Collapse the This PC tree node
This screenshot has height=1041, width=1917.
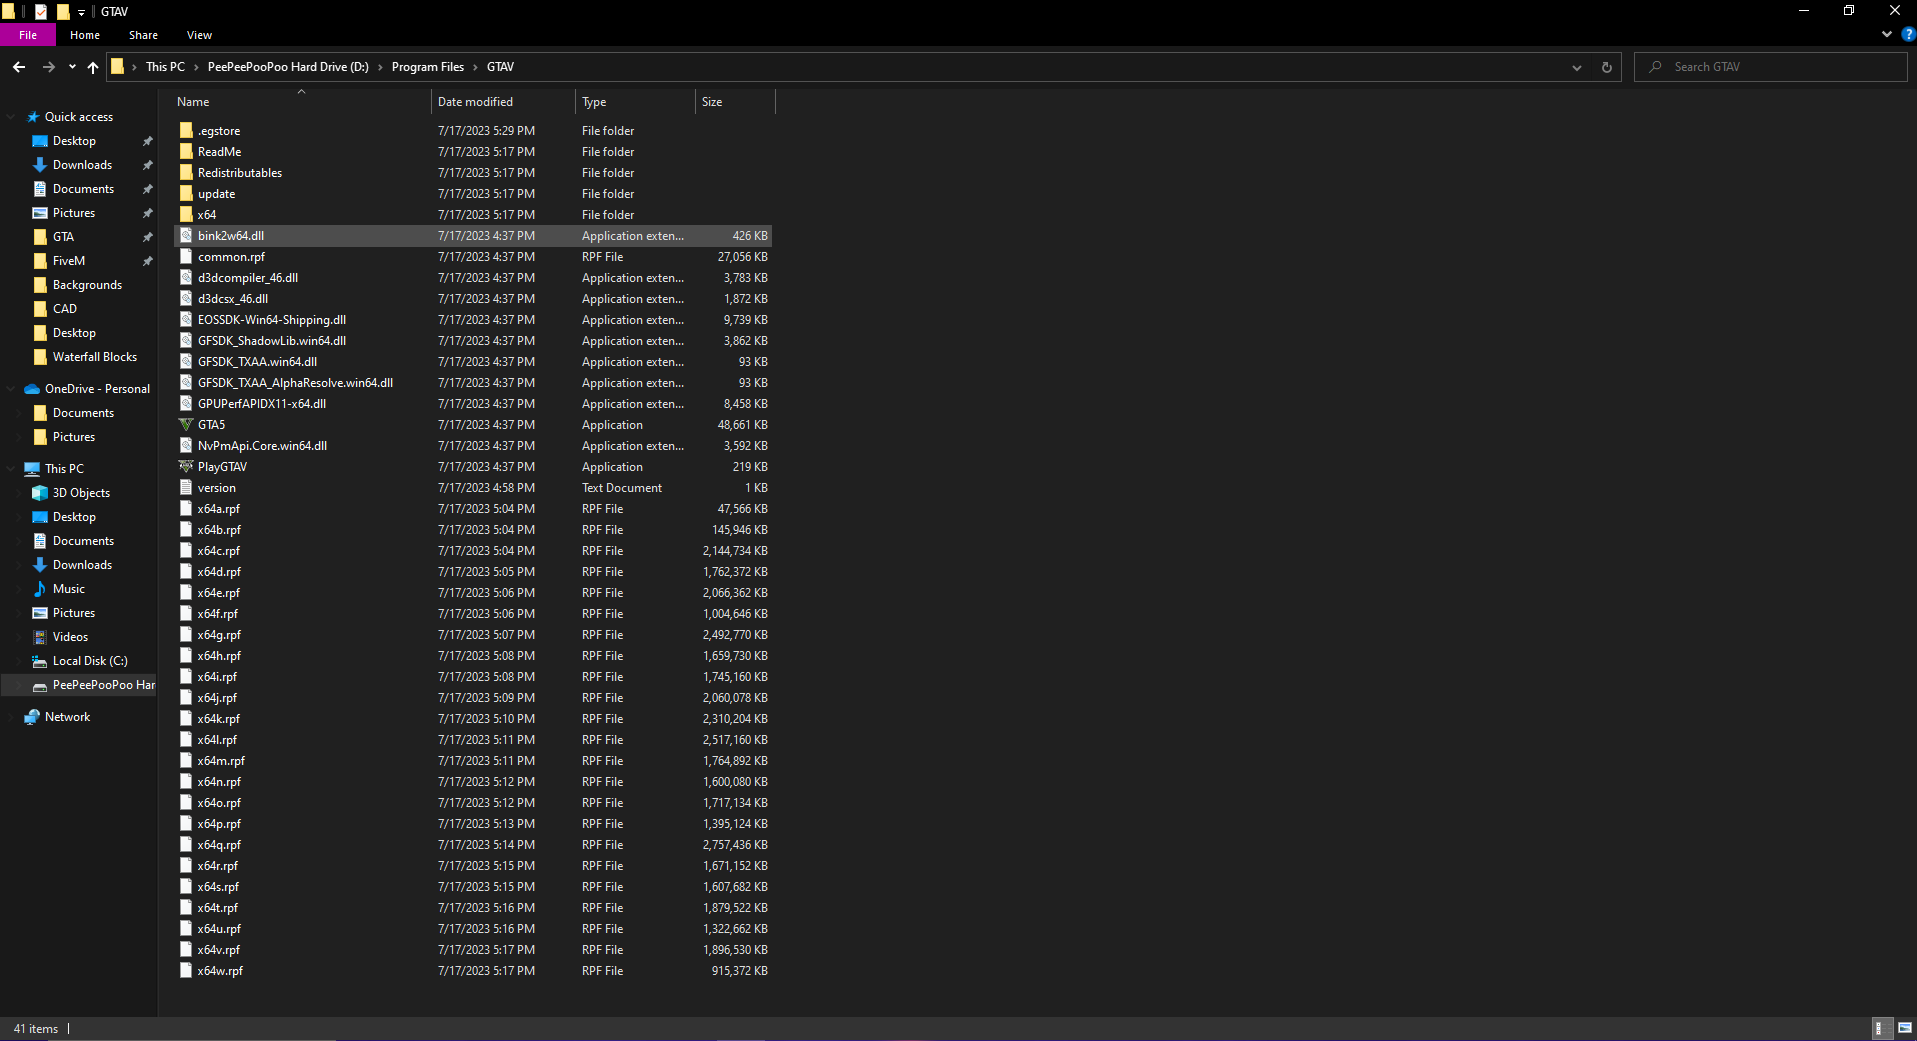(x=11, y=469)
